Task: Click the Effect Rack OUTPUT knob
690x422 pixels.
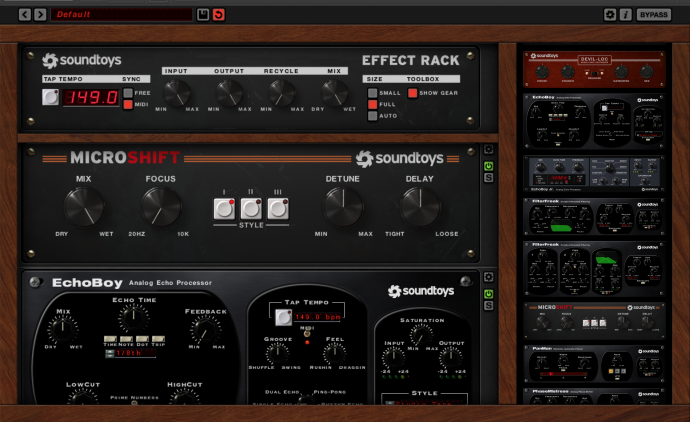Action: tap(229, 93)
